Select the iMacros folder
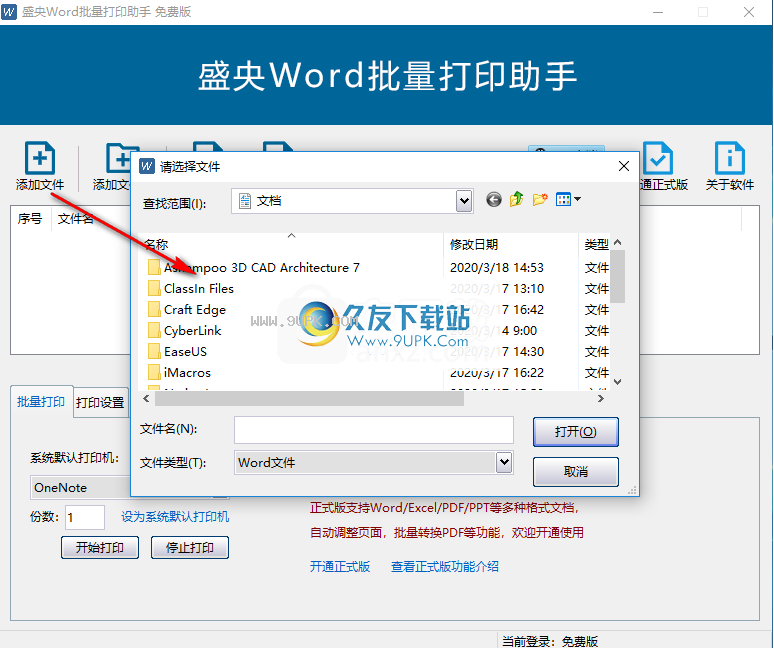 187,373
